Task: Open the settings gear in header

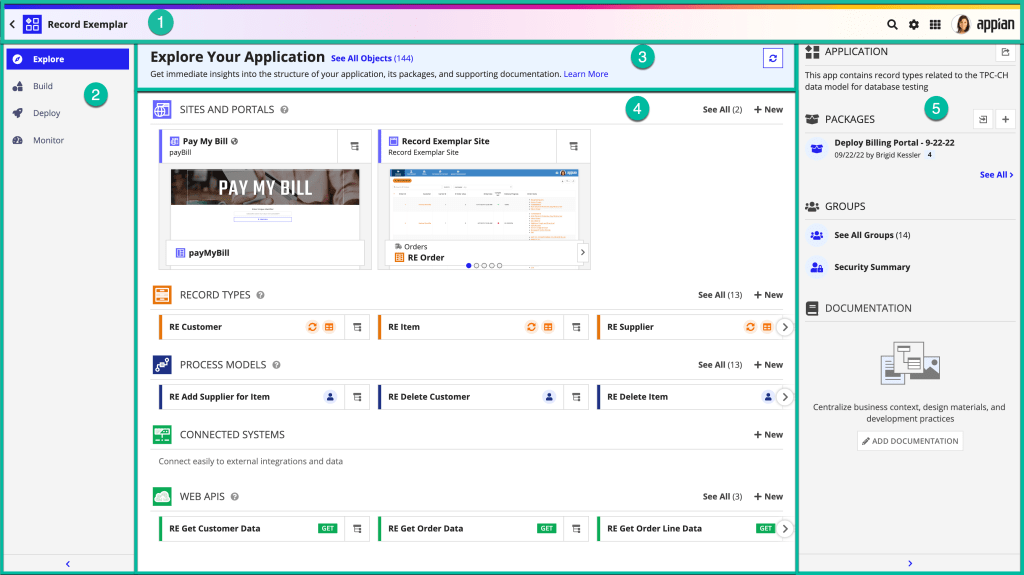Action: [x=913, y=24]
